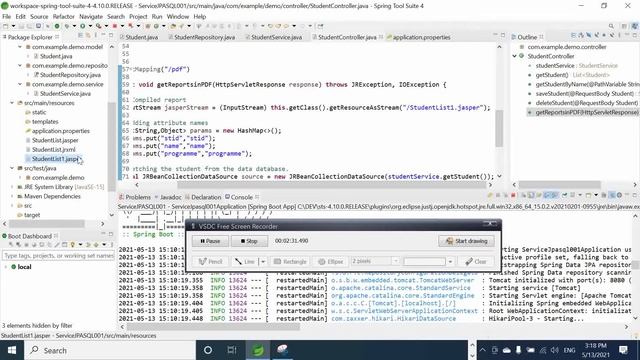640x360 pixels.
Task: Open the Spring perspective icon at top right
Action: (x=635, y=26)
